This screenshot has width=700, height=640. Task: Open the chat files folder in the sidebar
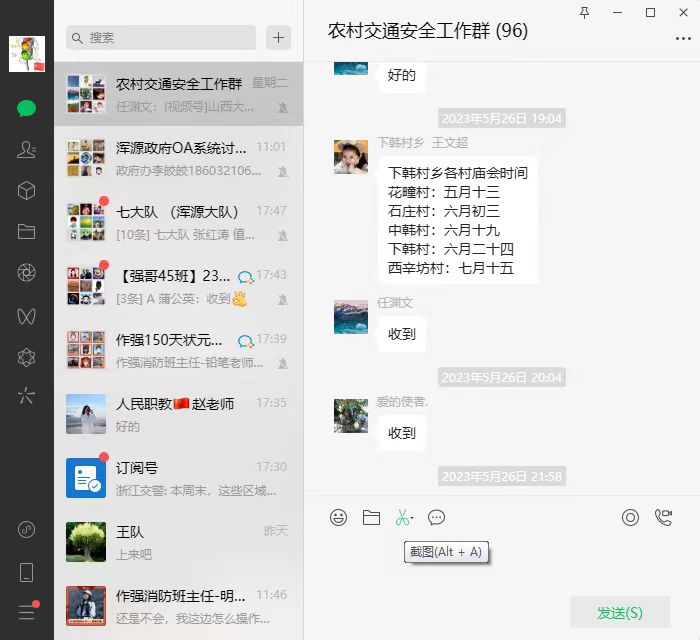point(27,232)
